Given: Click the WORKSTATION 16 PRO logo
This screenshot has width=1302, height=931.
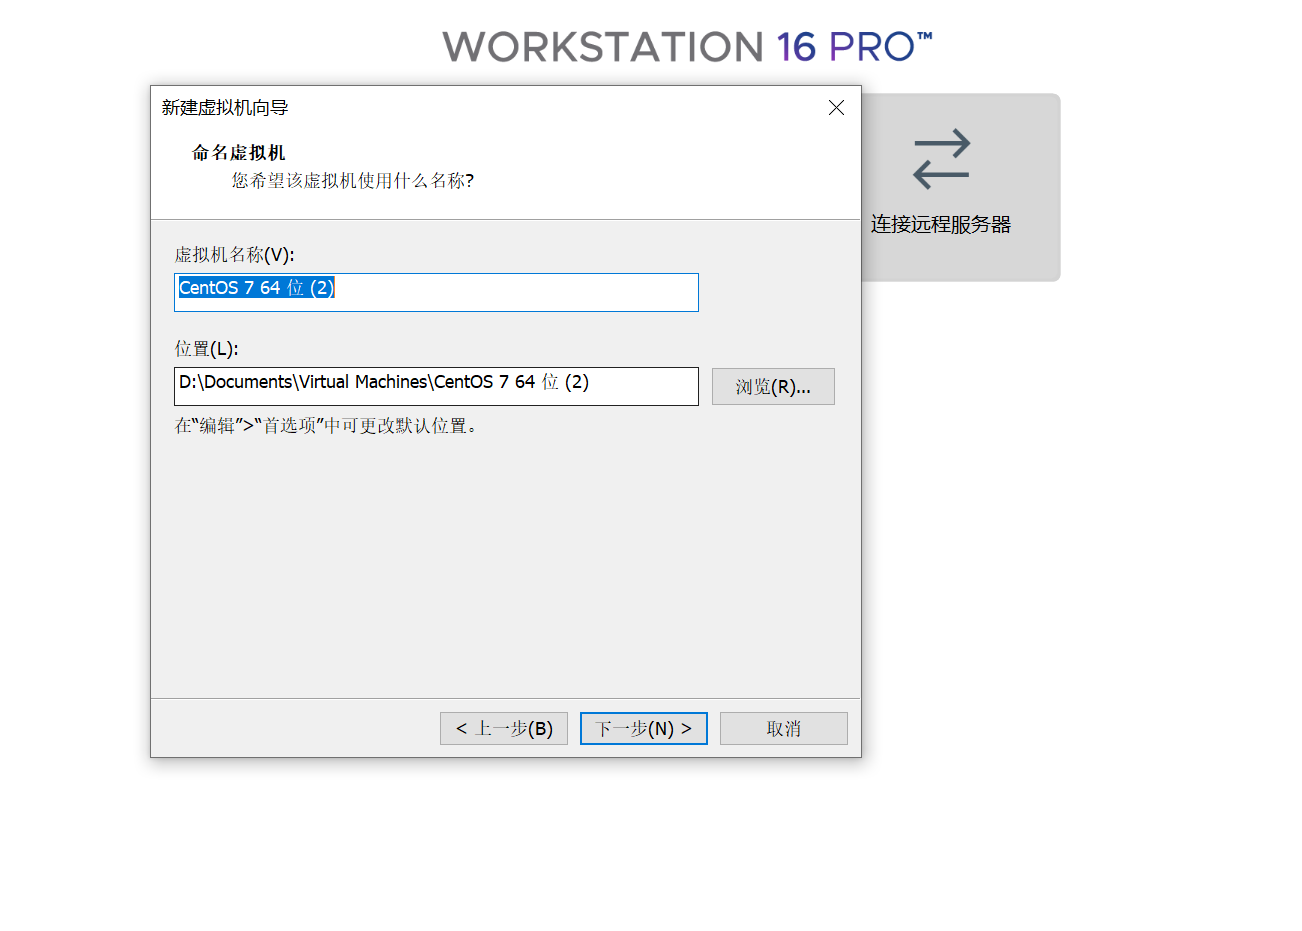Looking at the screenshot, I should tap(688, 46).
